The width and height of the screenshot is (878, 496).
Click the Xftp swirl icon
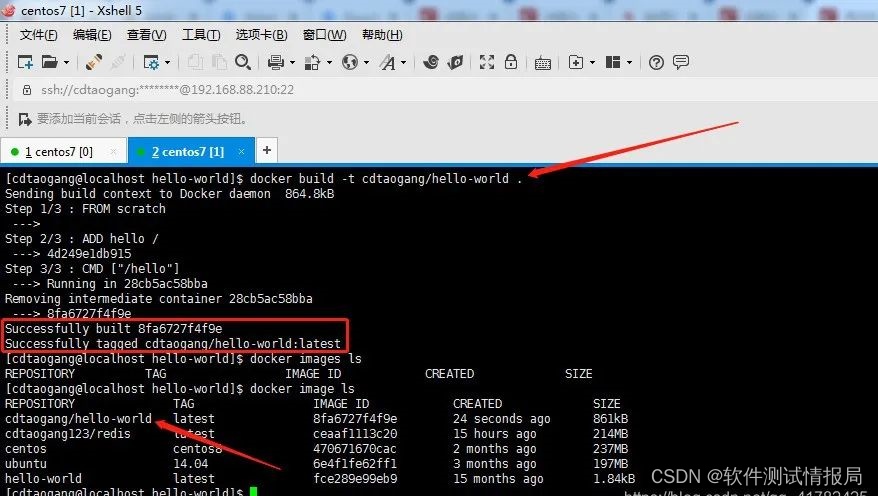(x=431, y=62)
